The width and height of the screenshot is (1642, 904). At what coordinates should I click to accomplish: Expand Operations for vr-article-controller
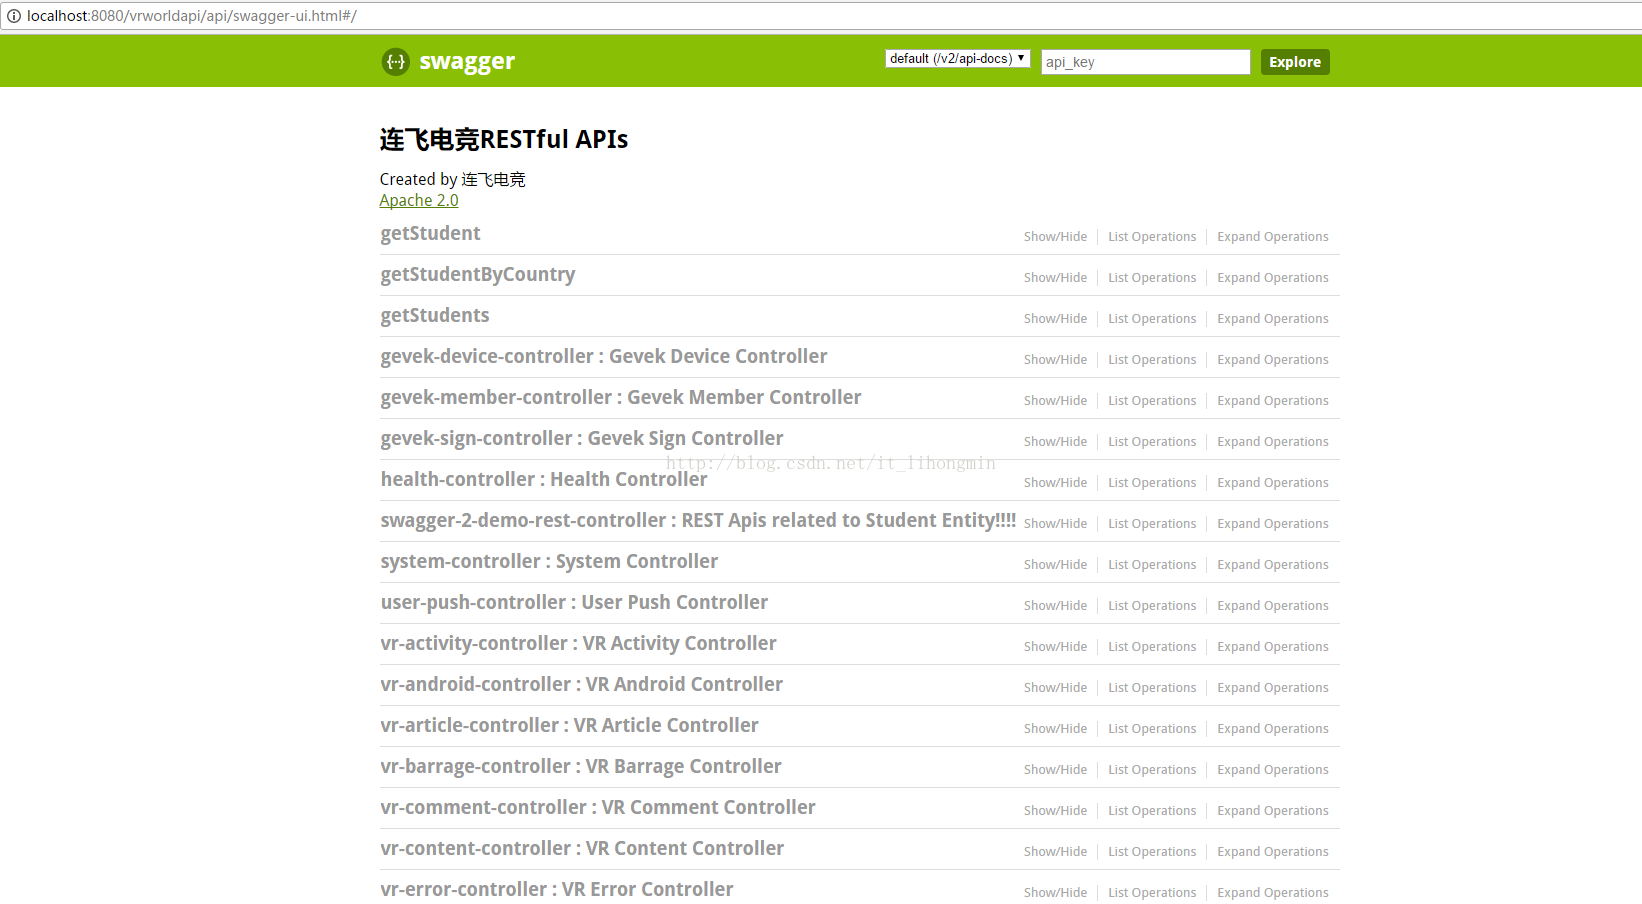(x=1273, y=729)
